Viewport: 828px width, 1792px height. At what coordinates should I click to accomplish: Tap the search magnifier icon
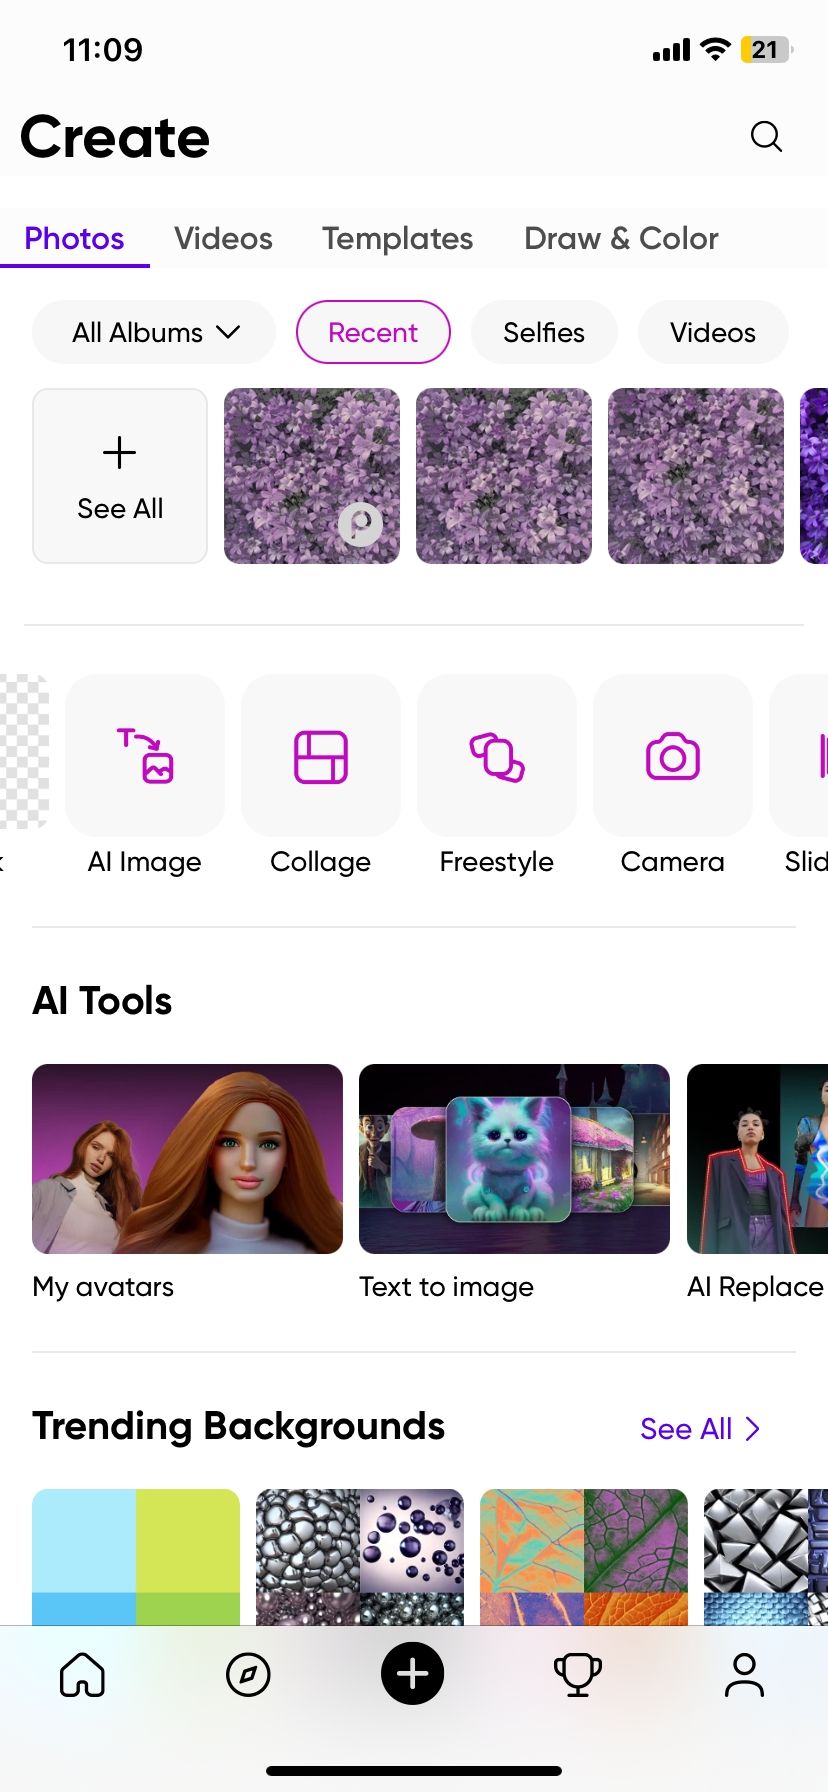pyautogui.click(x=766, y=136)
